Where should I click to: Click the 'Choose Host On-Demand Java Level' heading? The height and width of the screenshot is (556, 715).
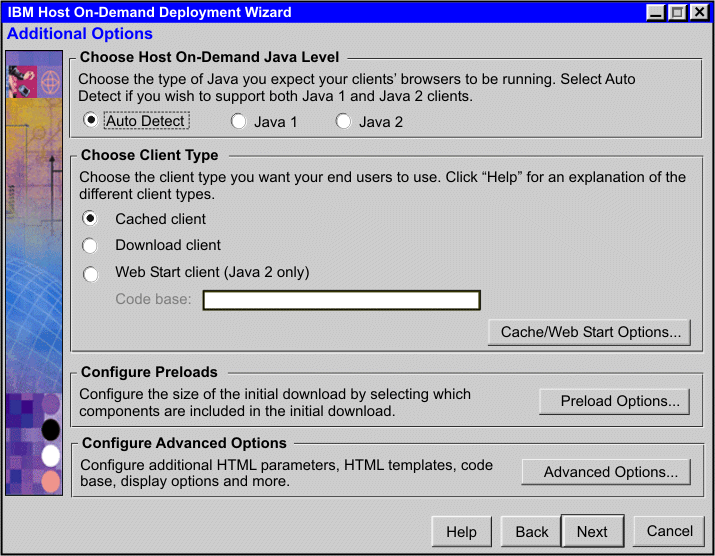(209, 57)
